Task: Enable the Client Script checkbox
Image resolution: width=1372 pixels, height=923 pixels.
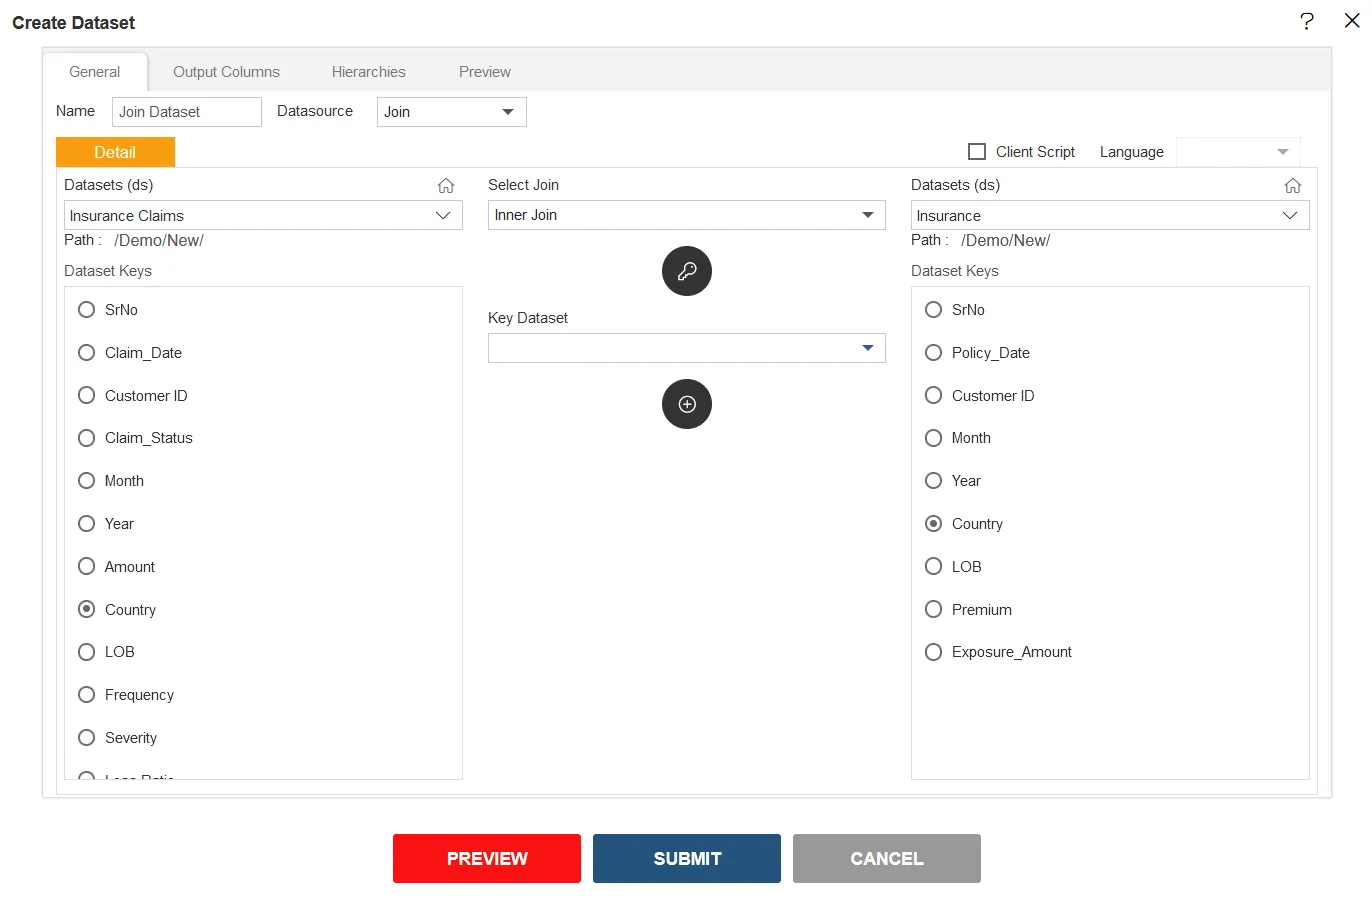Action: (x=977, y=152)
